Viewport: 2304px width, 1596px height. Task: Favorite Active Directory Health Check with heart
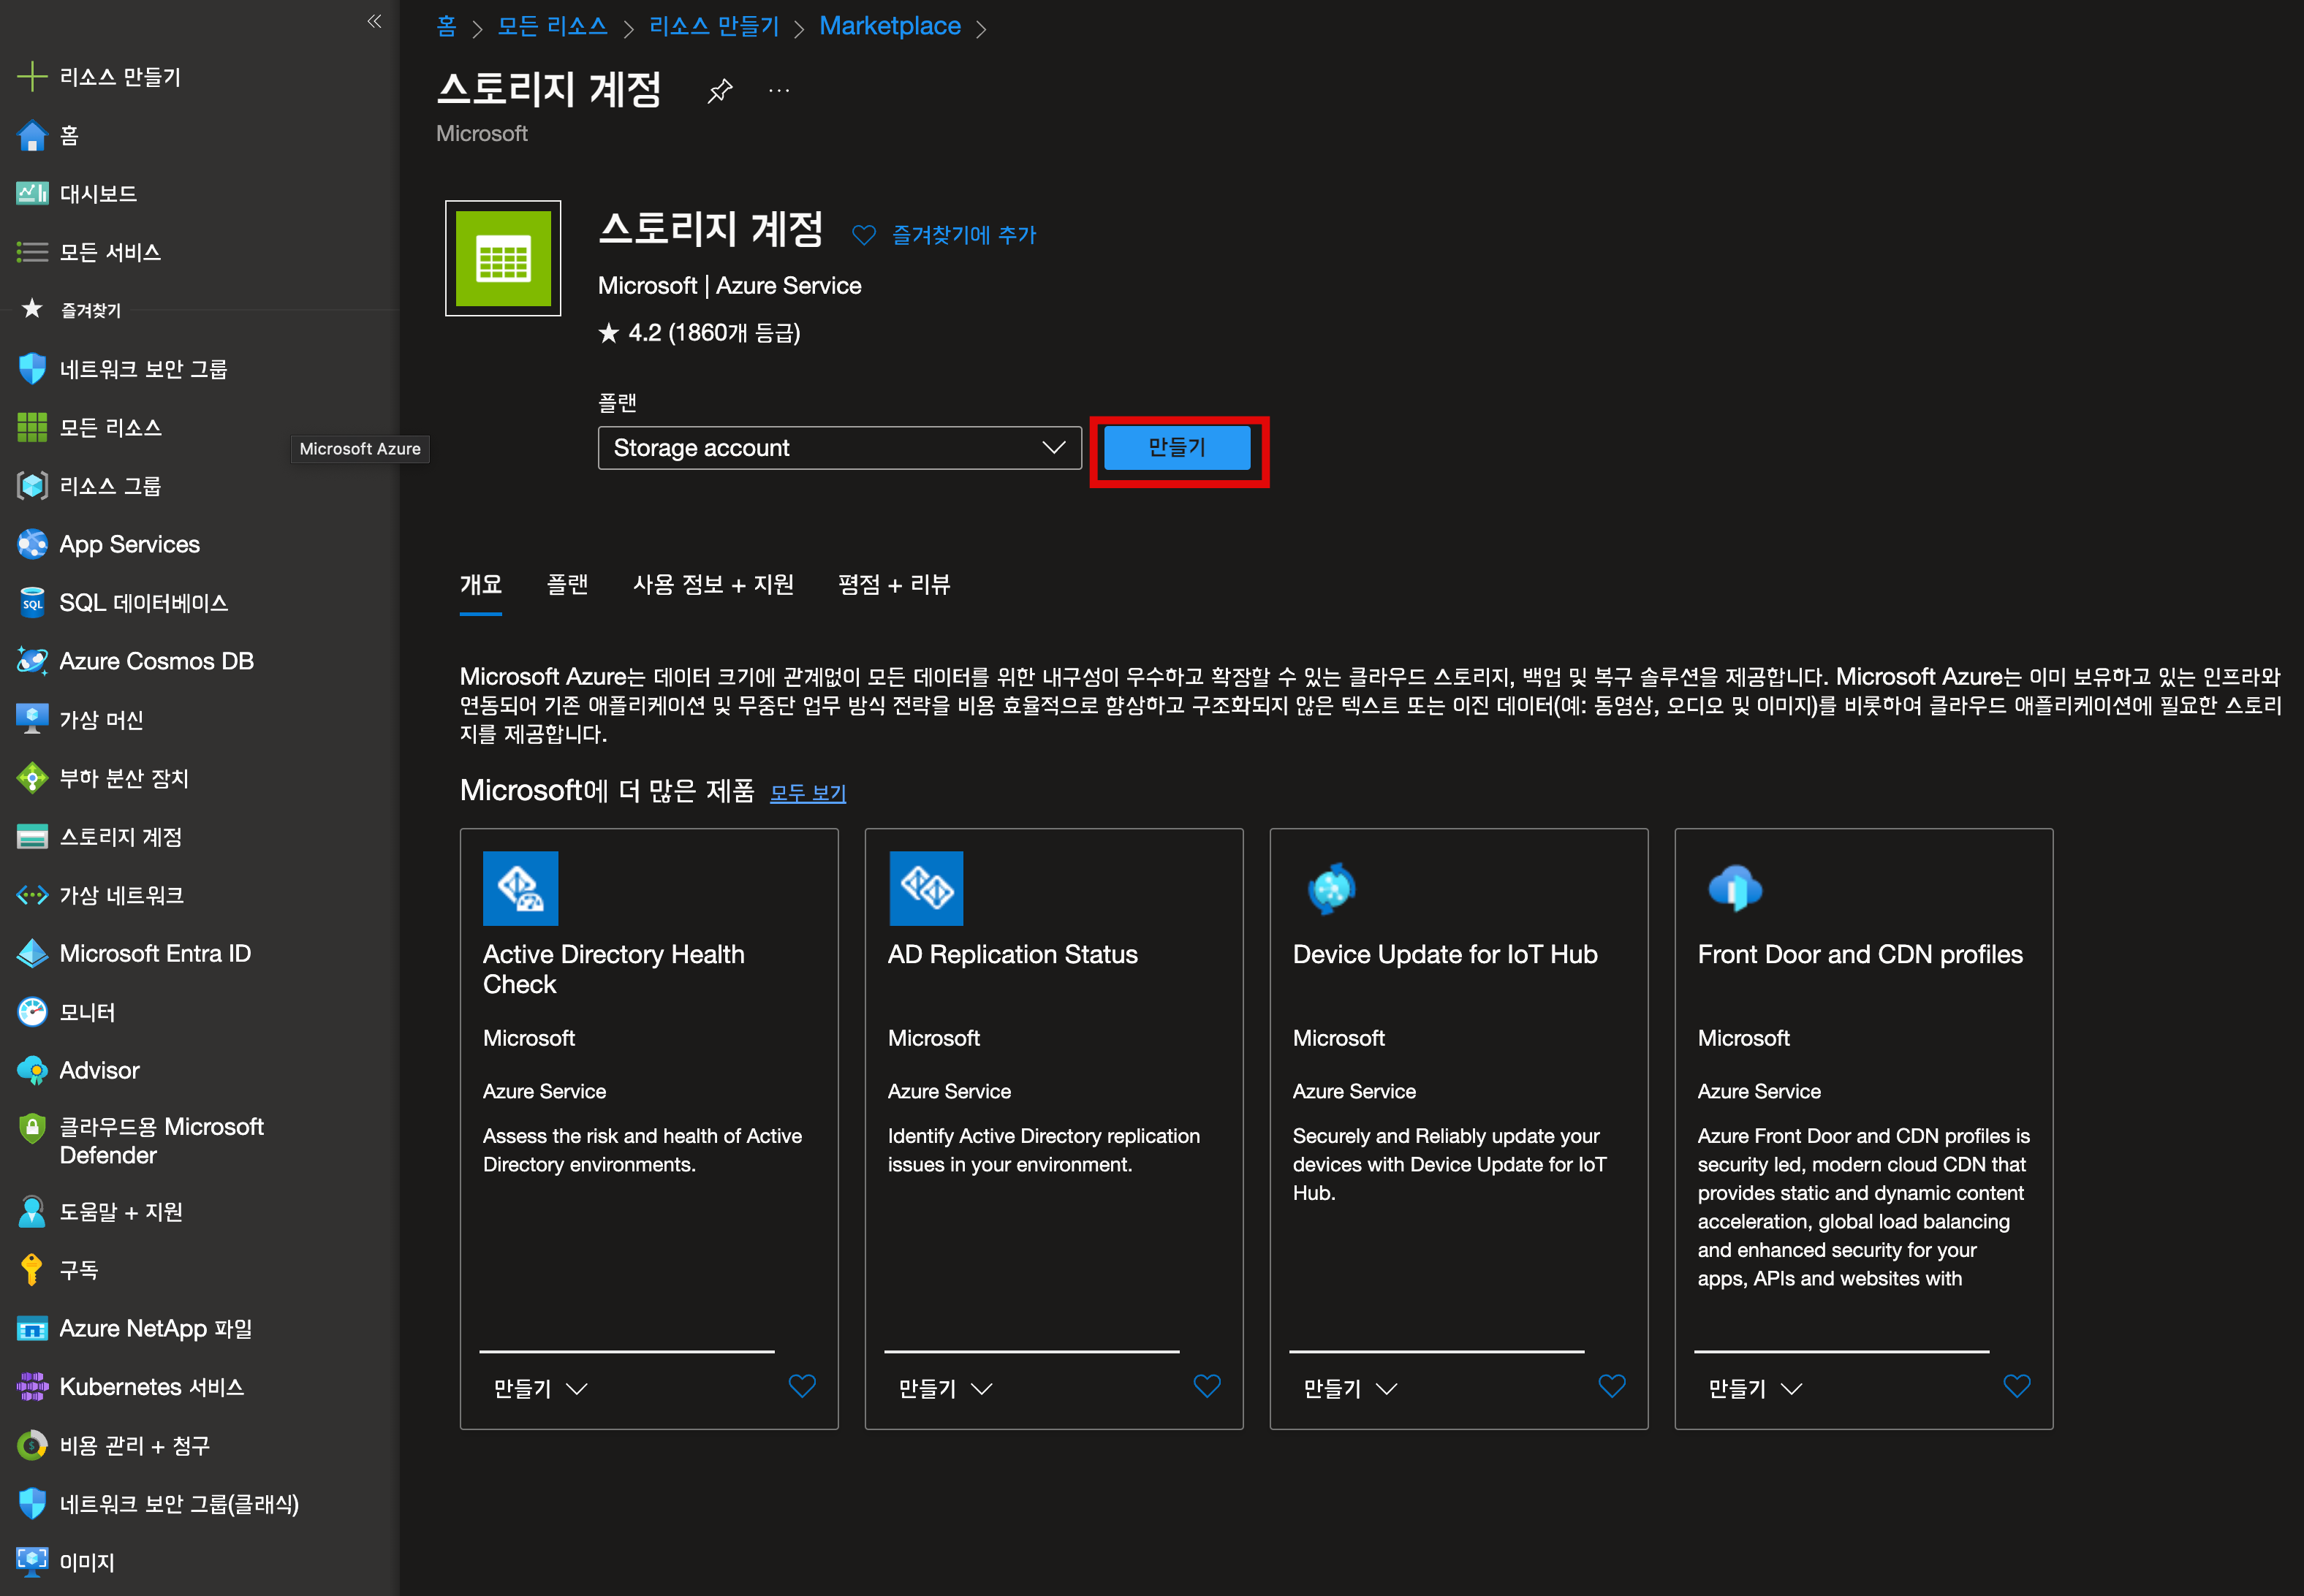802,1386
